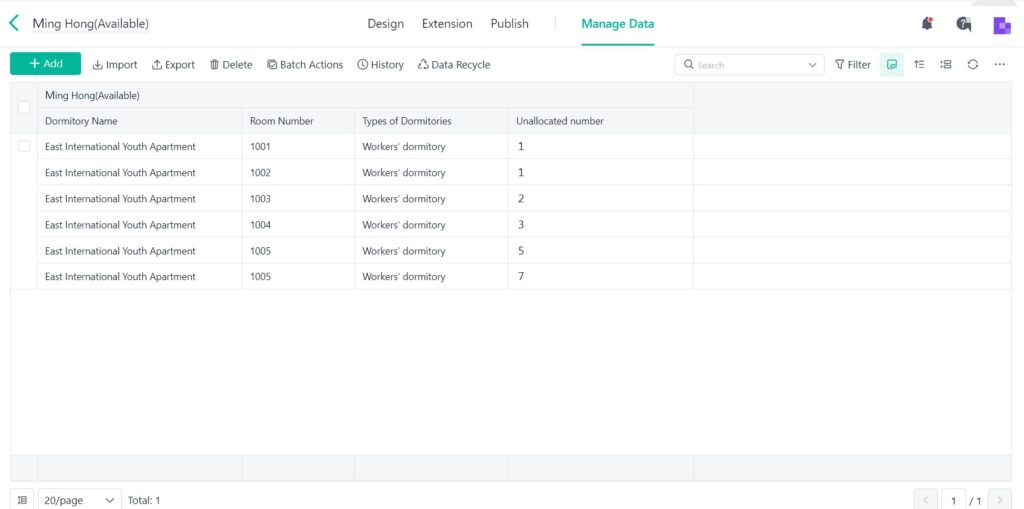Toggle the highlighted comment view icon
This screenshot has width=1024, height=509.
click(891, 65)
